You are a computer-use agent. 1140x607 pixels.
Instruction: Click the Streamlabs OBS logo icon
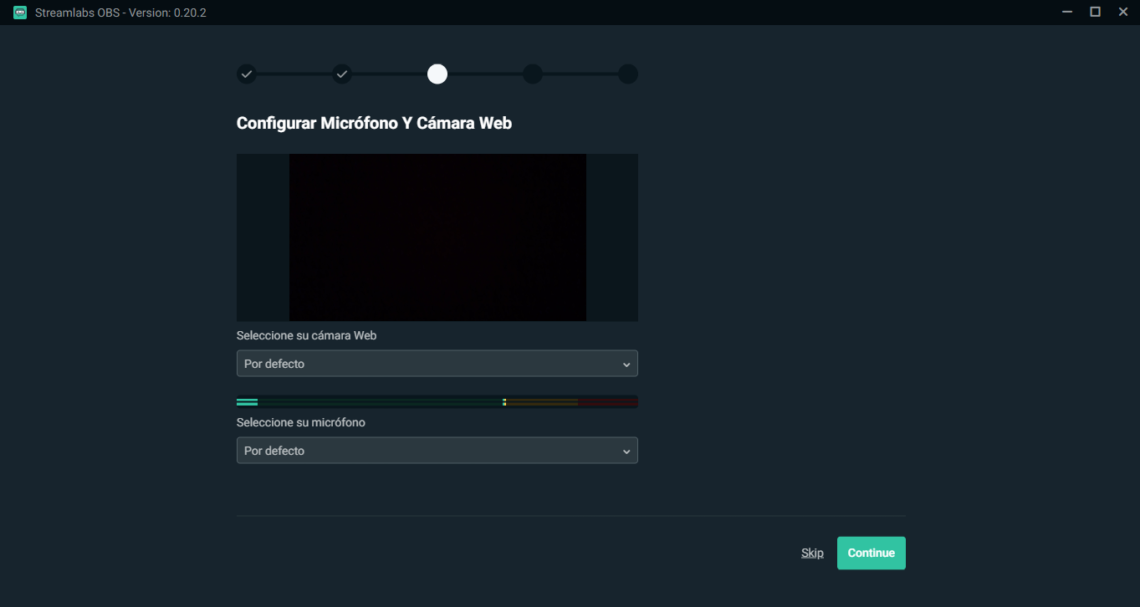click(22, 11)
